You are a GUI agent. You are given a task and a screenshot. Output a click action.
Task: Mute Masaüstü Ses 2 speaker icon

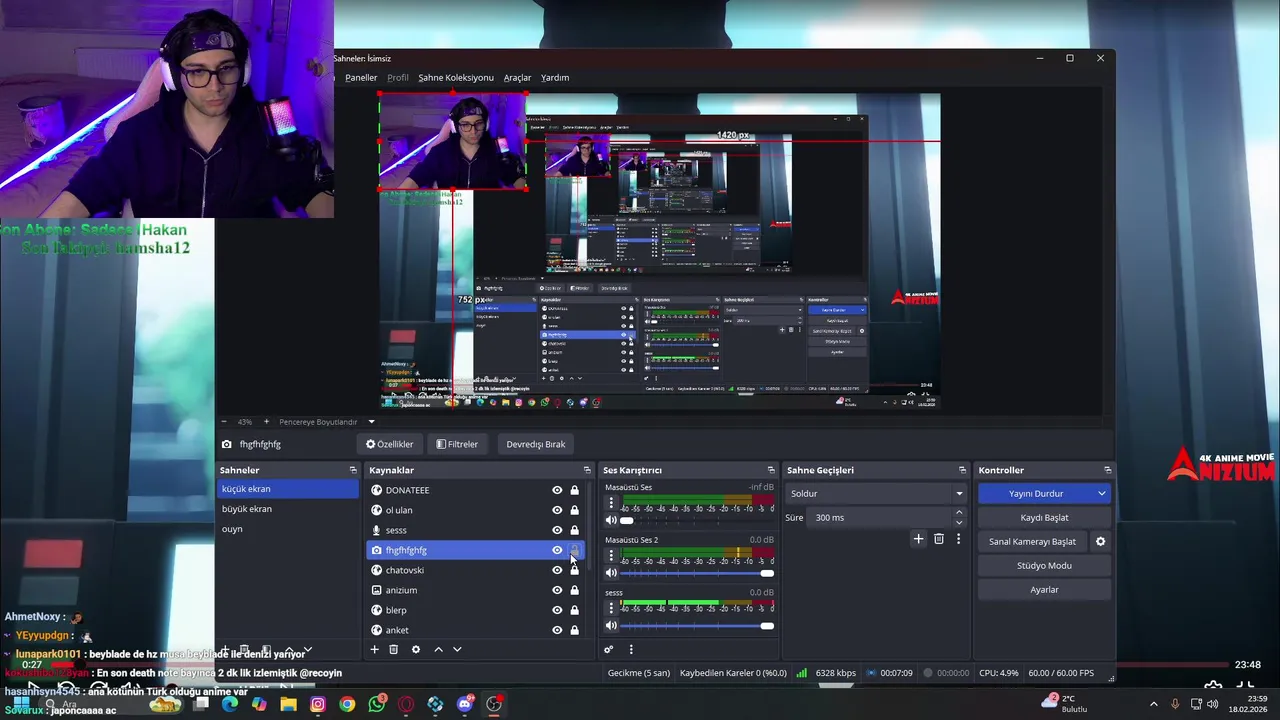coord(611,573)
